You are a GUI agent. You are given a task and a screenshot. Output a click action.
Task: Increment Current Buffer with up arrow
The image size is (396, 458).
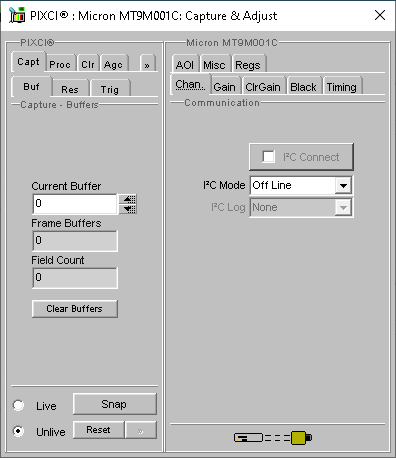(x=129, y=199)
